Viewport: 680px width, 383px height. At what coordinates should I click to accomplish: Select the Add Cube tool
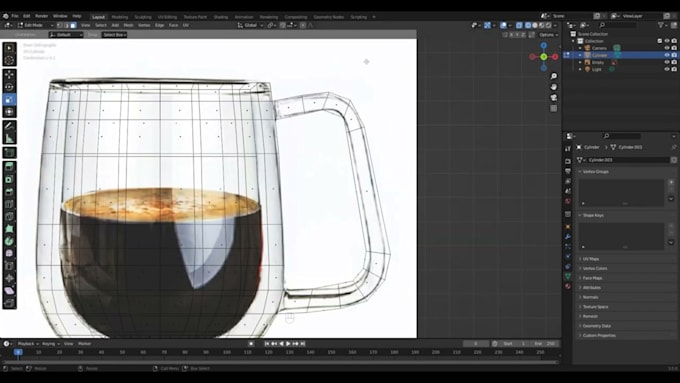(9, 153)
